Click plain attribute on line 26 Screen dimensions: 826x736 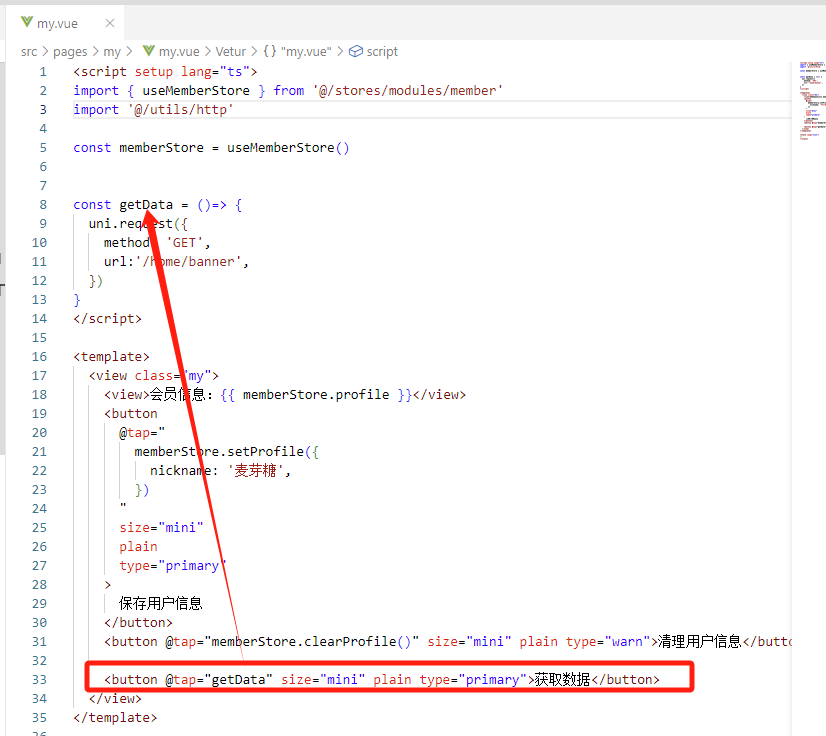coord(138,547)
